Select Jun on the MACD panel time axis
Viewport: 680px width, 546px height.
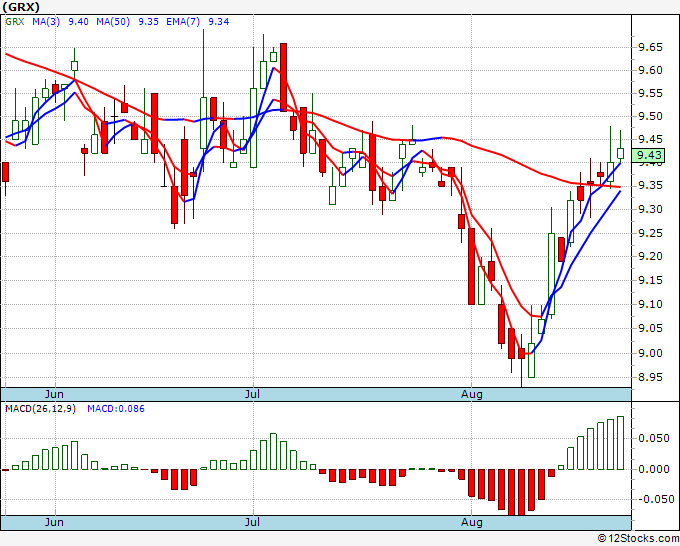click(x=54, y=522)
